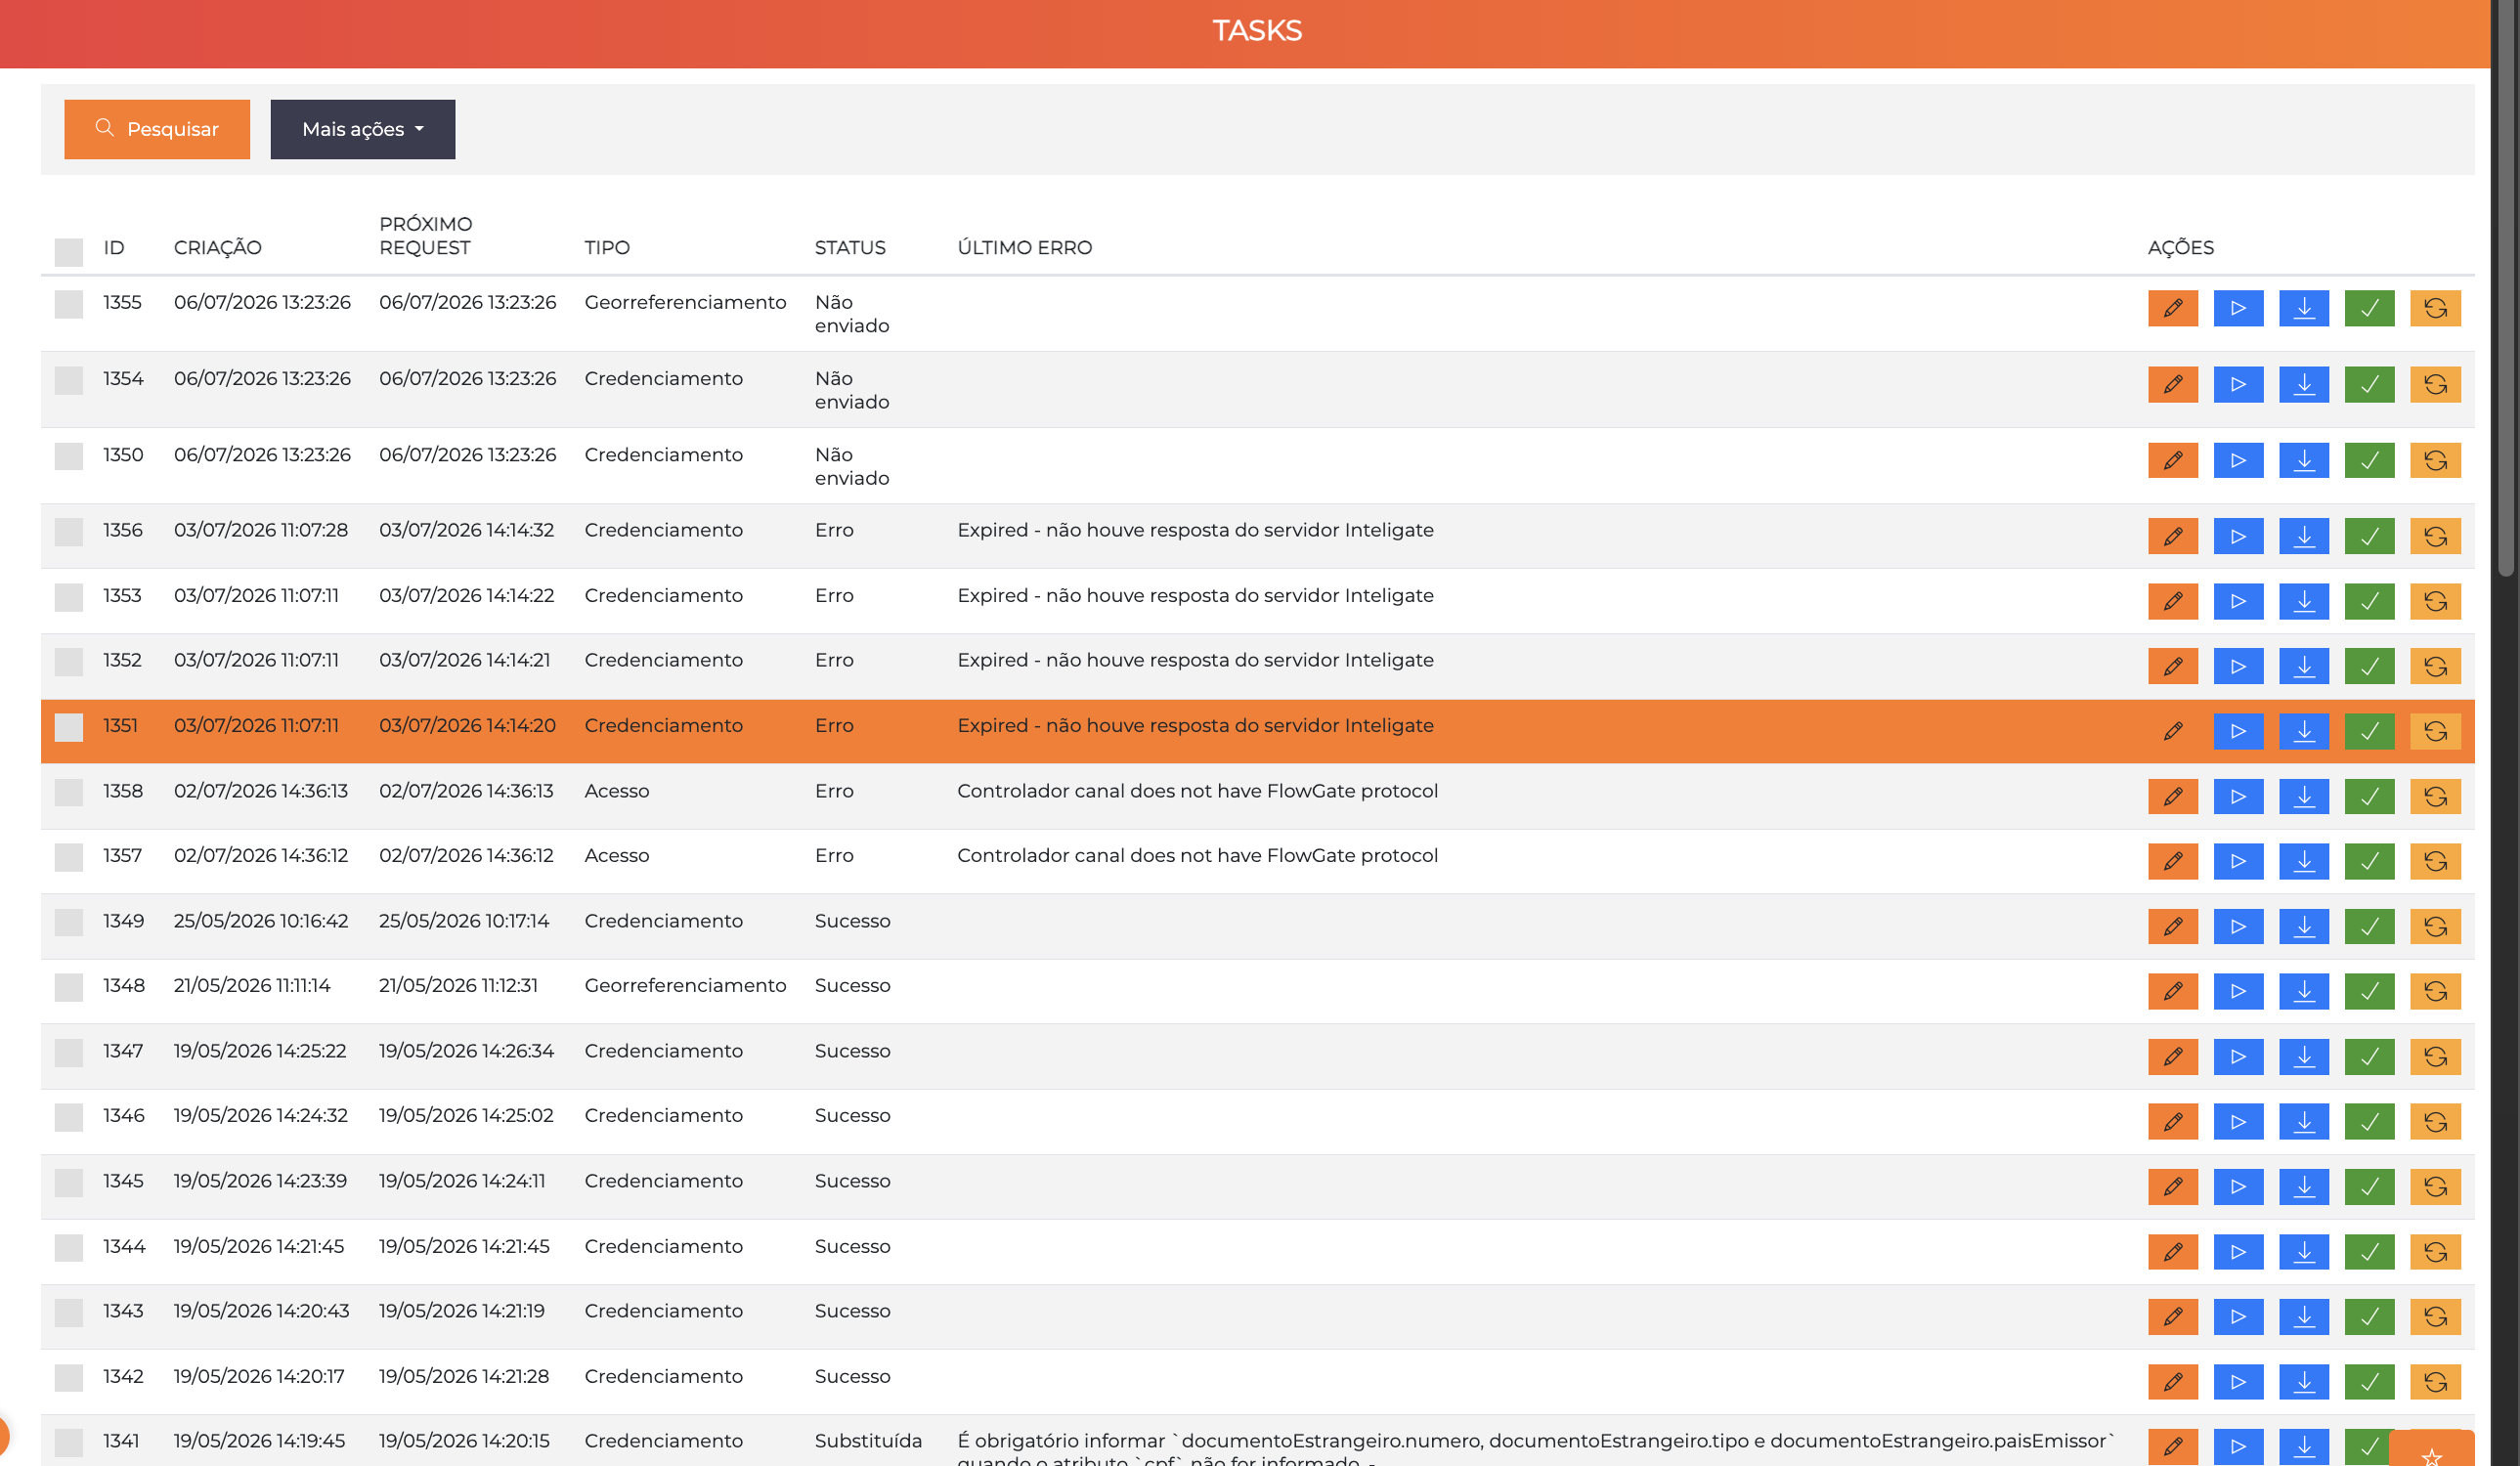
Task: Click the 'Substituída' status in row 1341
Action: tap(868, 1441)
